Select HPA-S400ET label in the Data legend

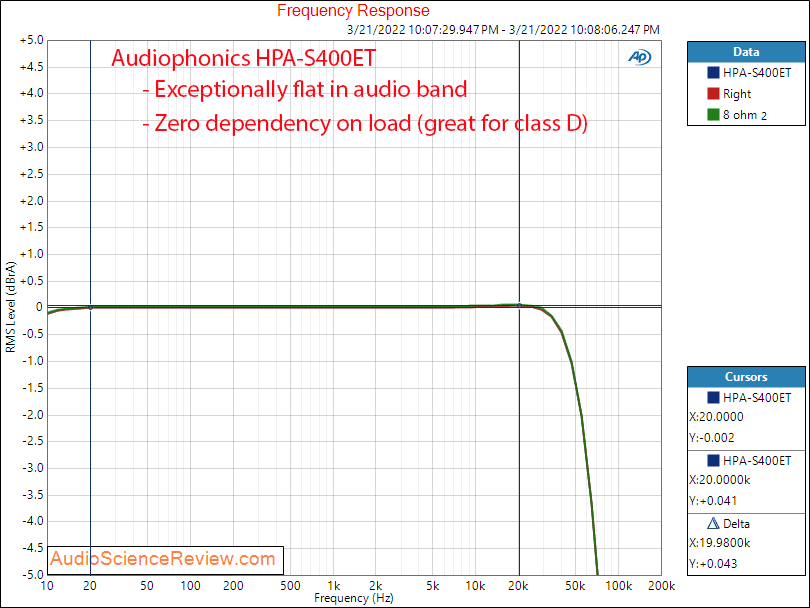[x=757, y=73]
